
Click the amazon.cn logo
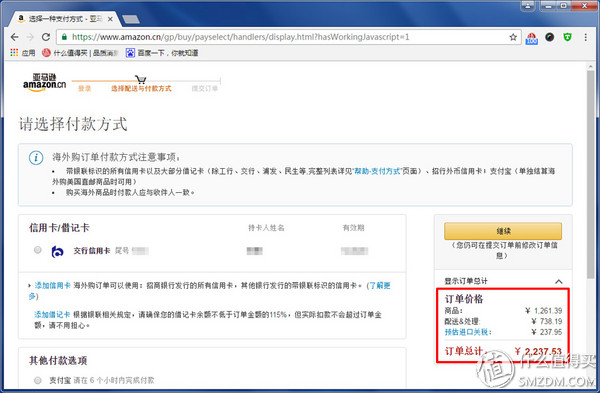pos(44,82)
